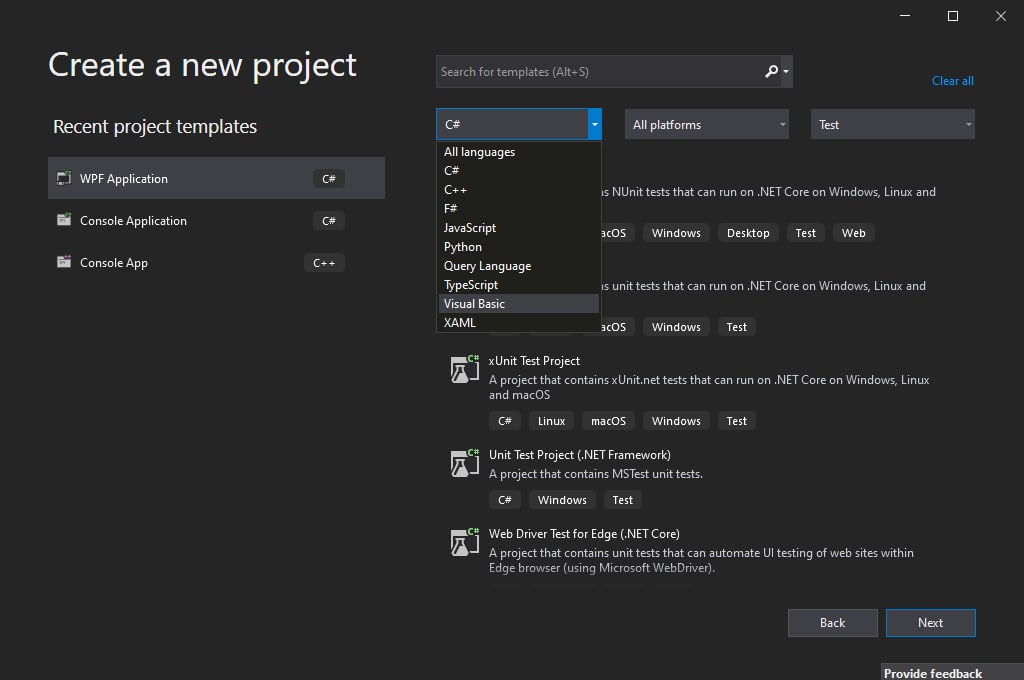Click the Console Application template icon

pos(64,221)
